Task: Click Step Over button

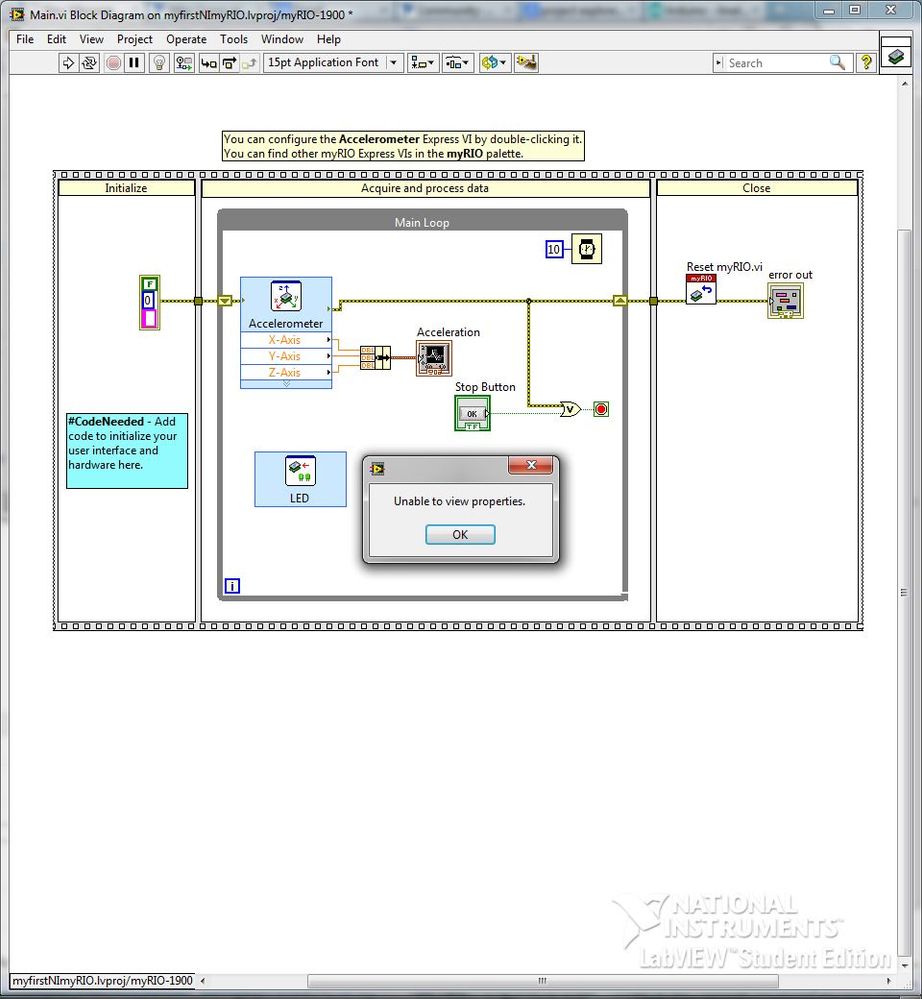Action: pyautogui.click(x=229, y=62)
